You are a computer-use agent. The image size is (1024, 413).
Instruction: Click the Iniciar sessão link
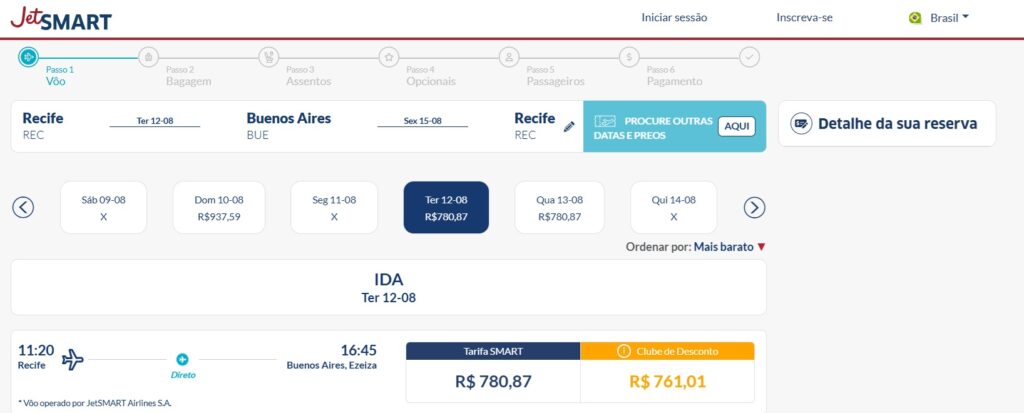[x=673, y=18]
